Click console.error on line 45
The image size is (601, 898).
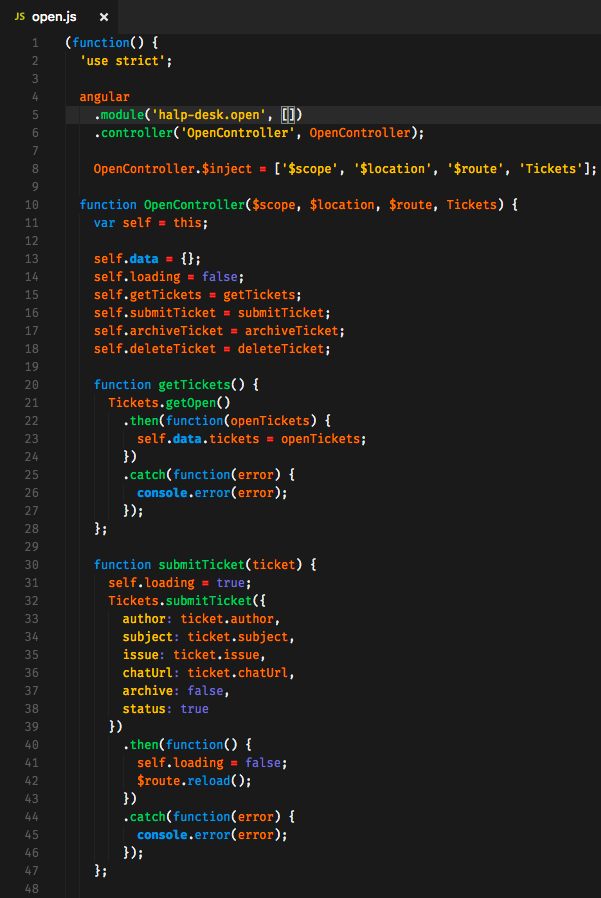click(183, 835)
